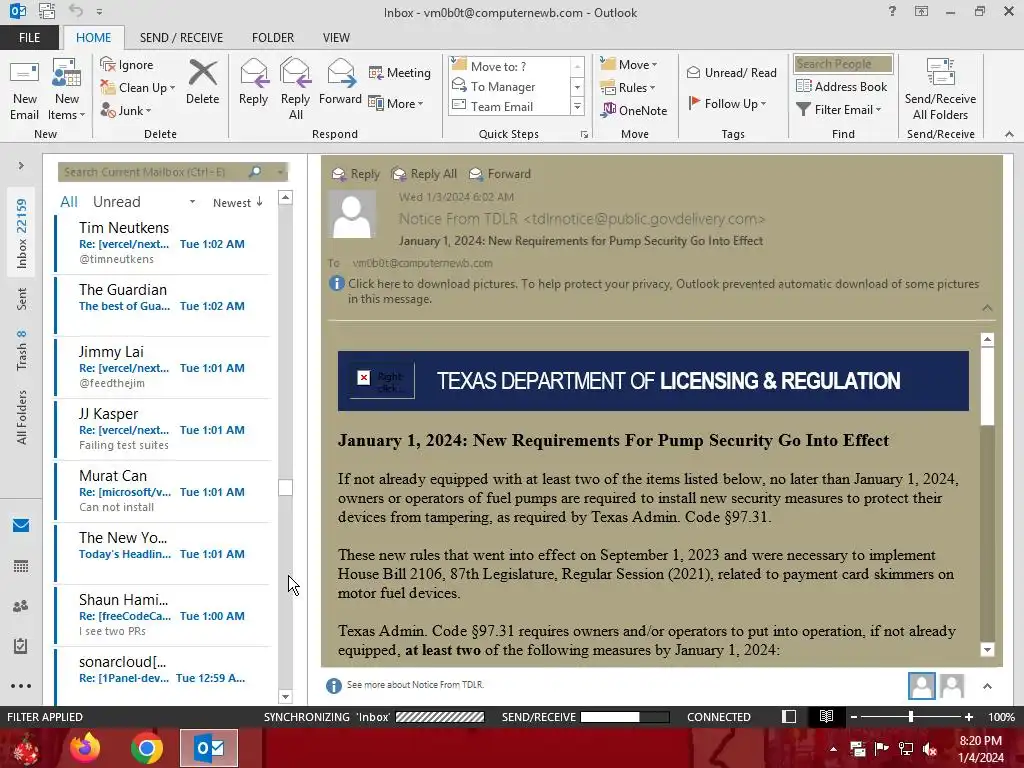Open the Follow Up flag menu
The height and width of the screenshot is (768, 1024).
pyautogui.click(x=728, y=103)
